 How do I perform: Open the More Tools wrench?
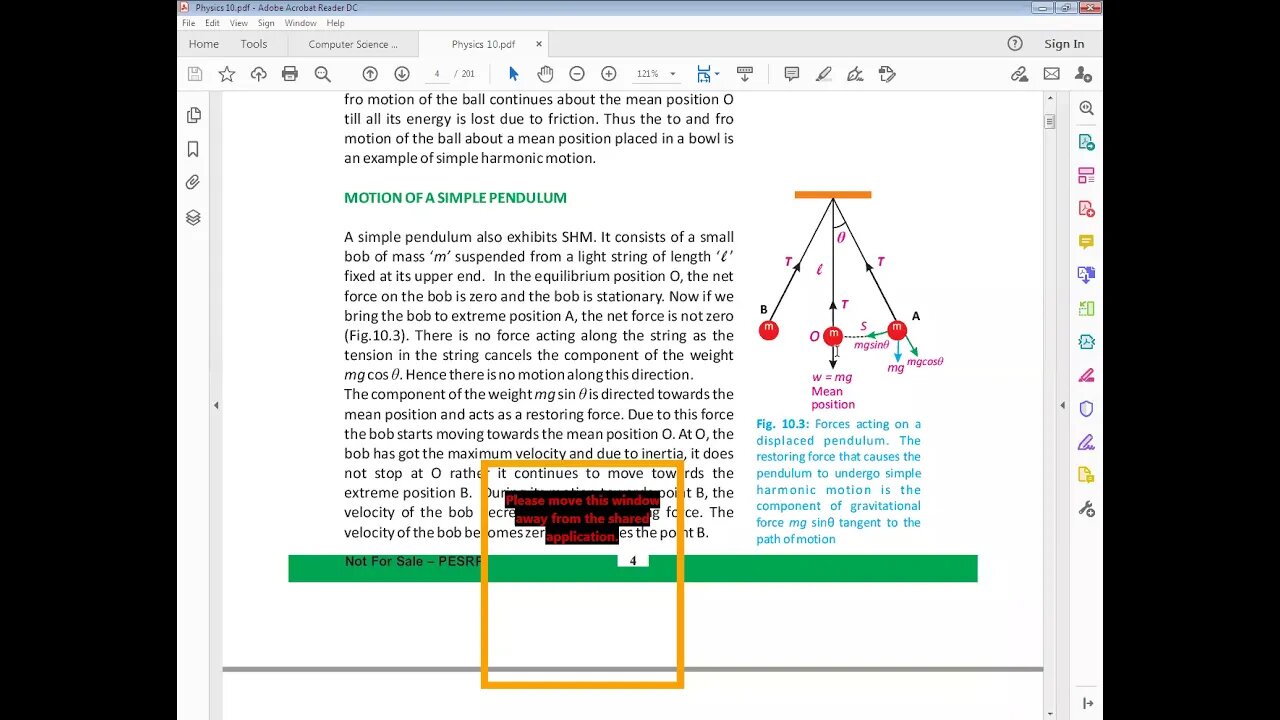click(x=1086, y=509)
